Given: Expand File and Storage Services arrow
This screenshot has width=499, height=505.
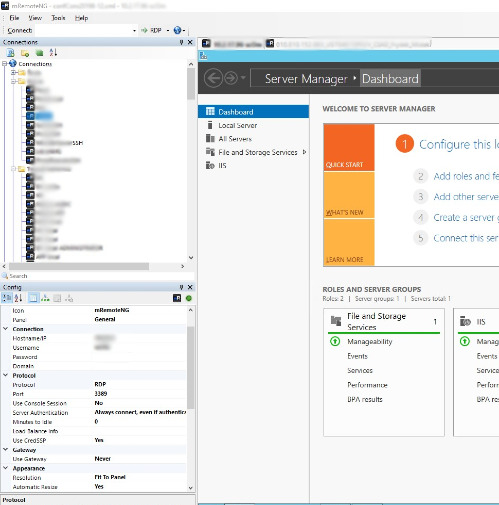Looking at the screenshot, I should 304,152.
